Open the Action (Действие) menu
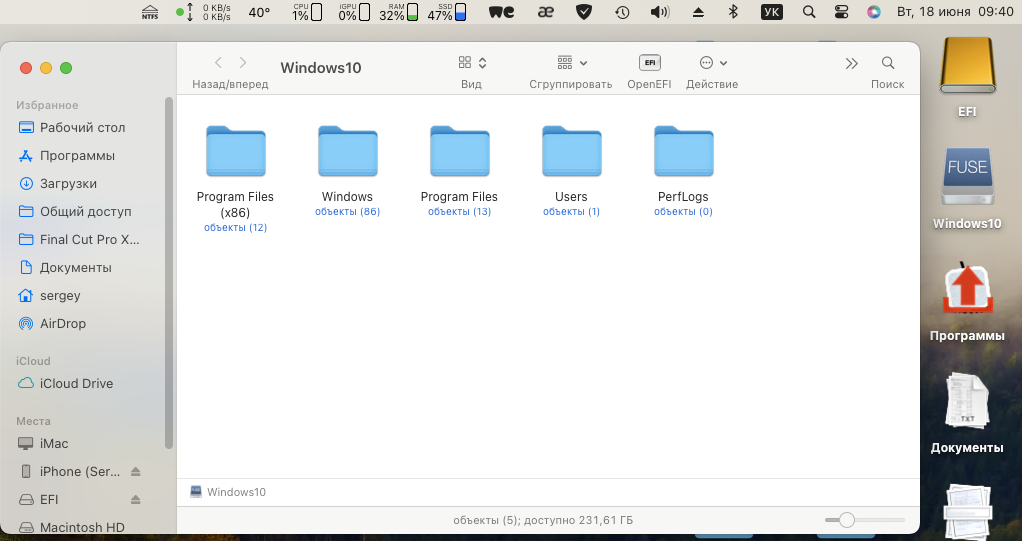Viewport: 1022px width, 541px height. (x=712, y=63)
